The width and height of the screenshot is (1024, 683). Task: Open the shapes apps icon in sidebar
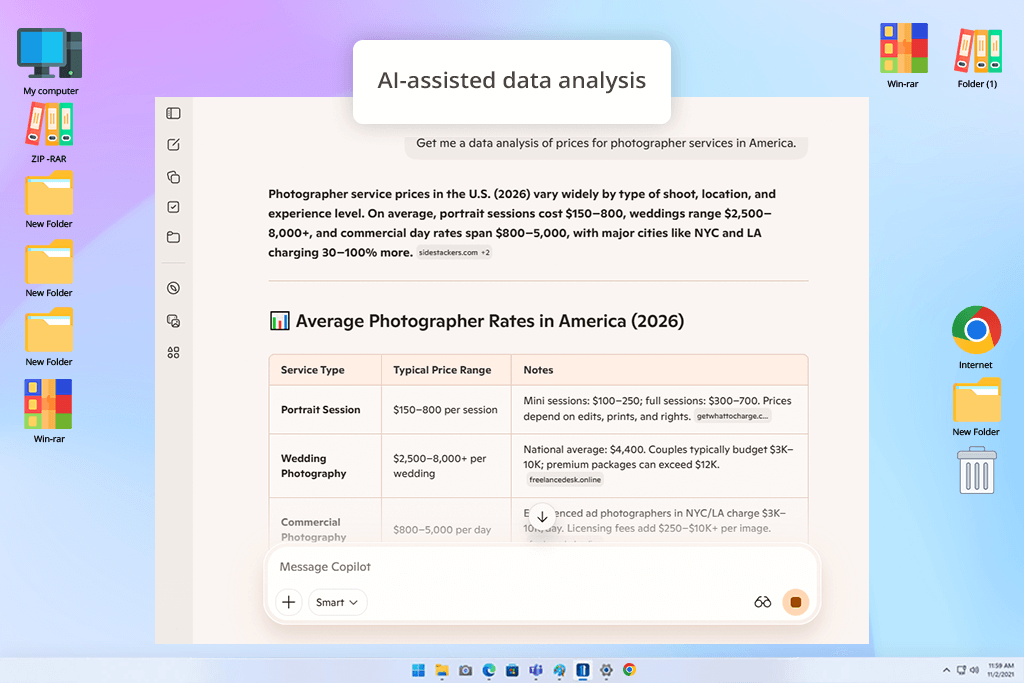173,353
